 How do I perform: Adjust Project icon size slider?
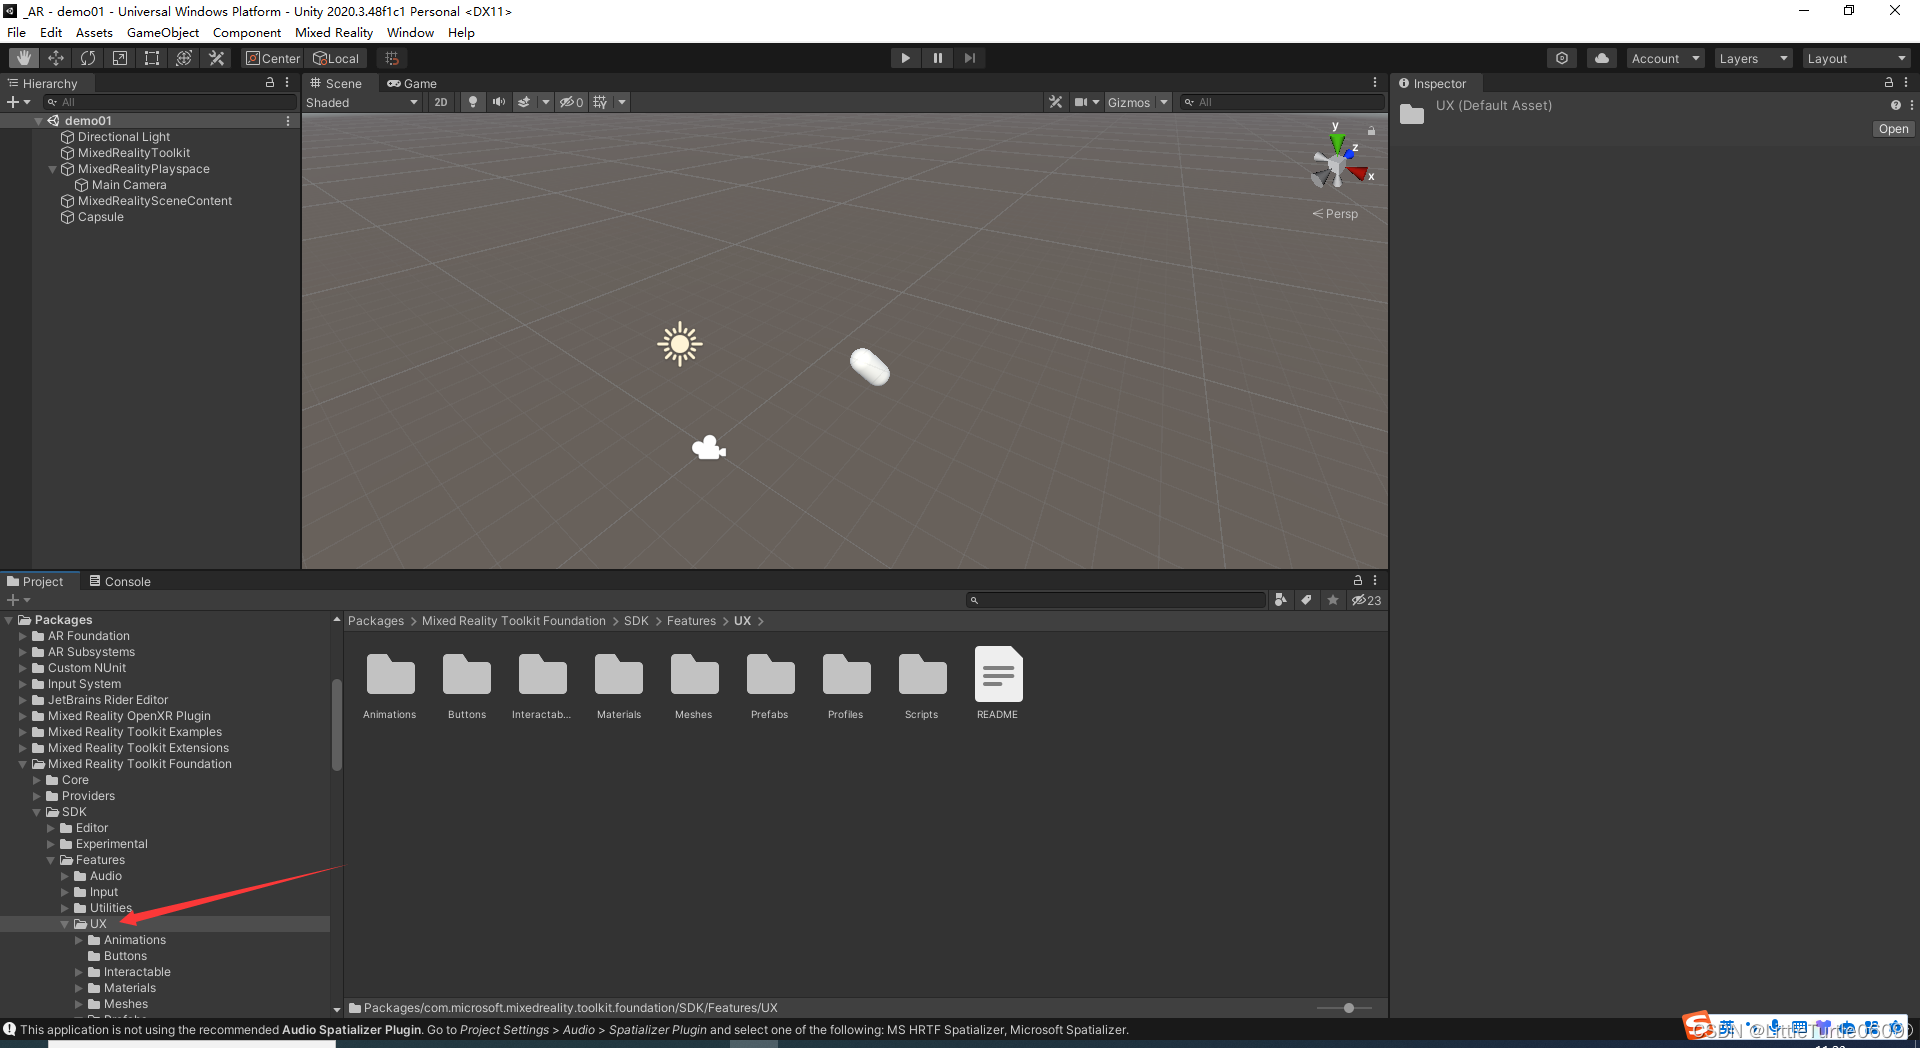coord(1348,1008)
